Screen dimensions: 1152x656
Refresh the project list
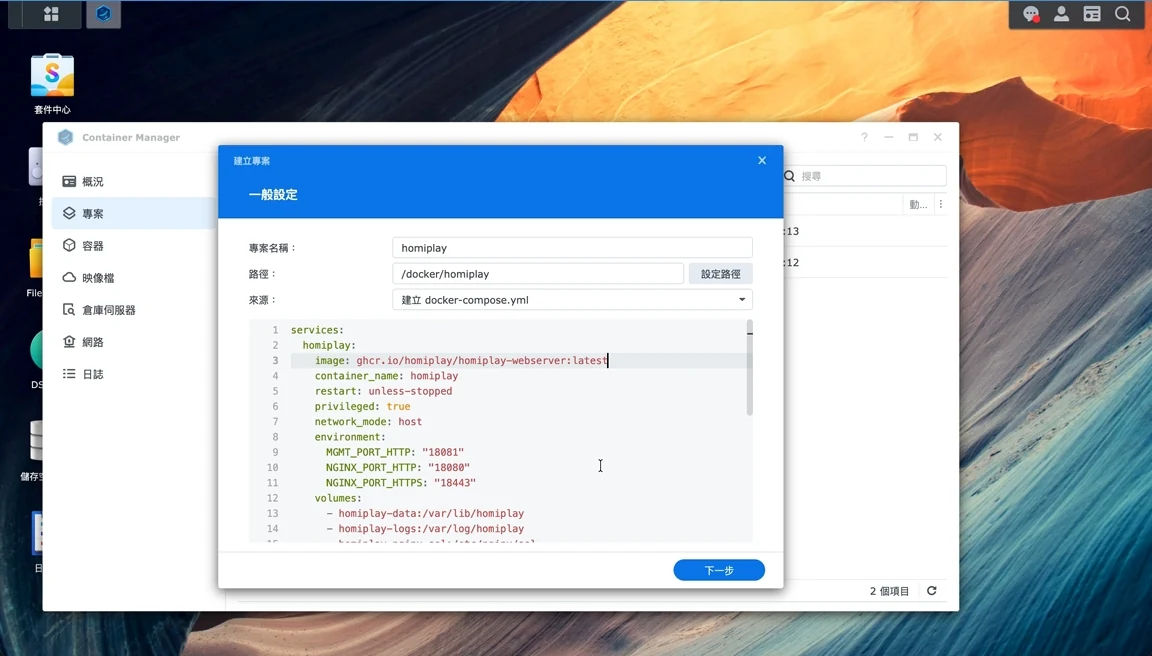932,591
